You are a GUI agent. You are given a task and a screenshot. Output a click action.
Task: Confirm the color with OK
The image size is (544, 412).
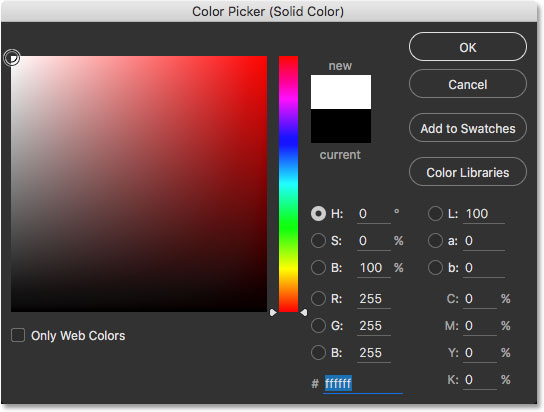pyautogui.click(x=468, y=47)
